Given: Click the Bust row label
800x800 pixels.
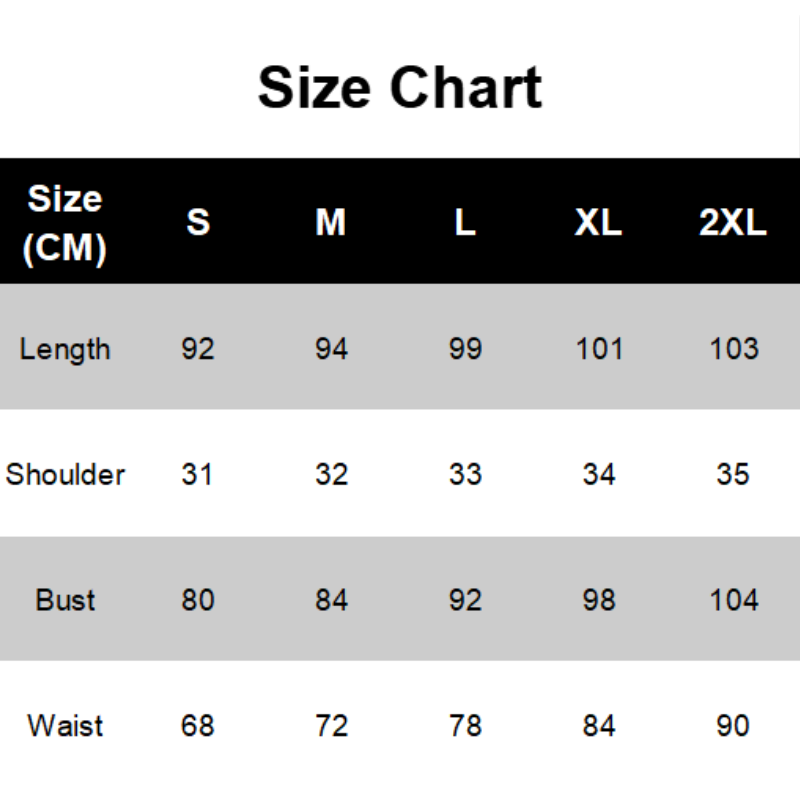Looking at the screenshot, I should click(x=65, y=600).
